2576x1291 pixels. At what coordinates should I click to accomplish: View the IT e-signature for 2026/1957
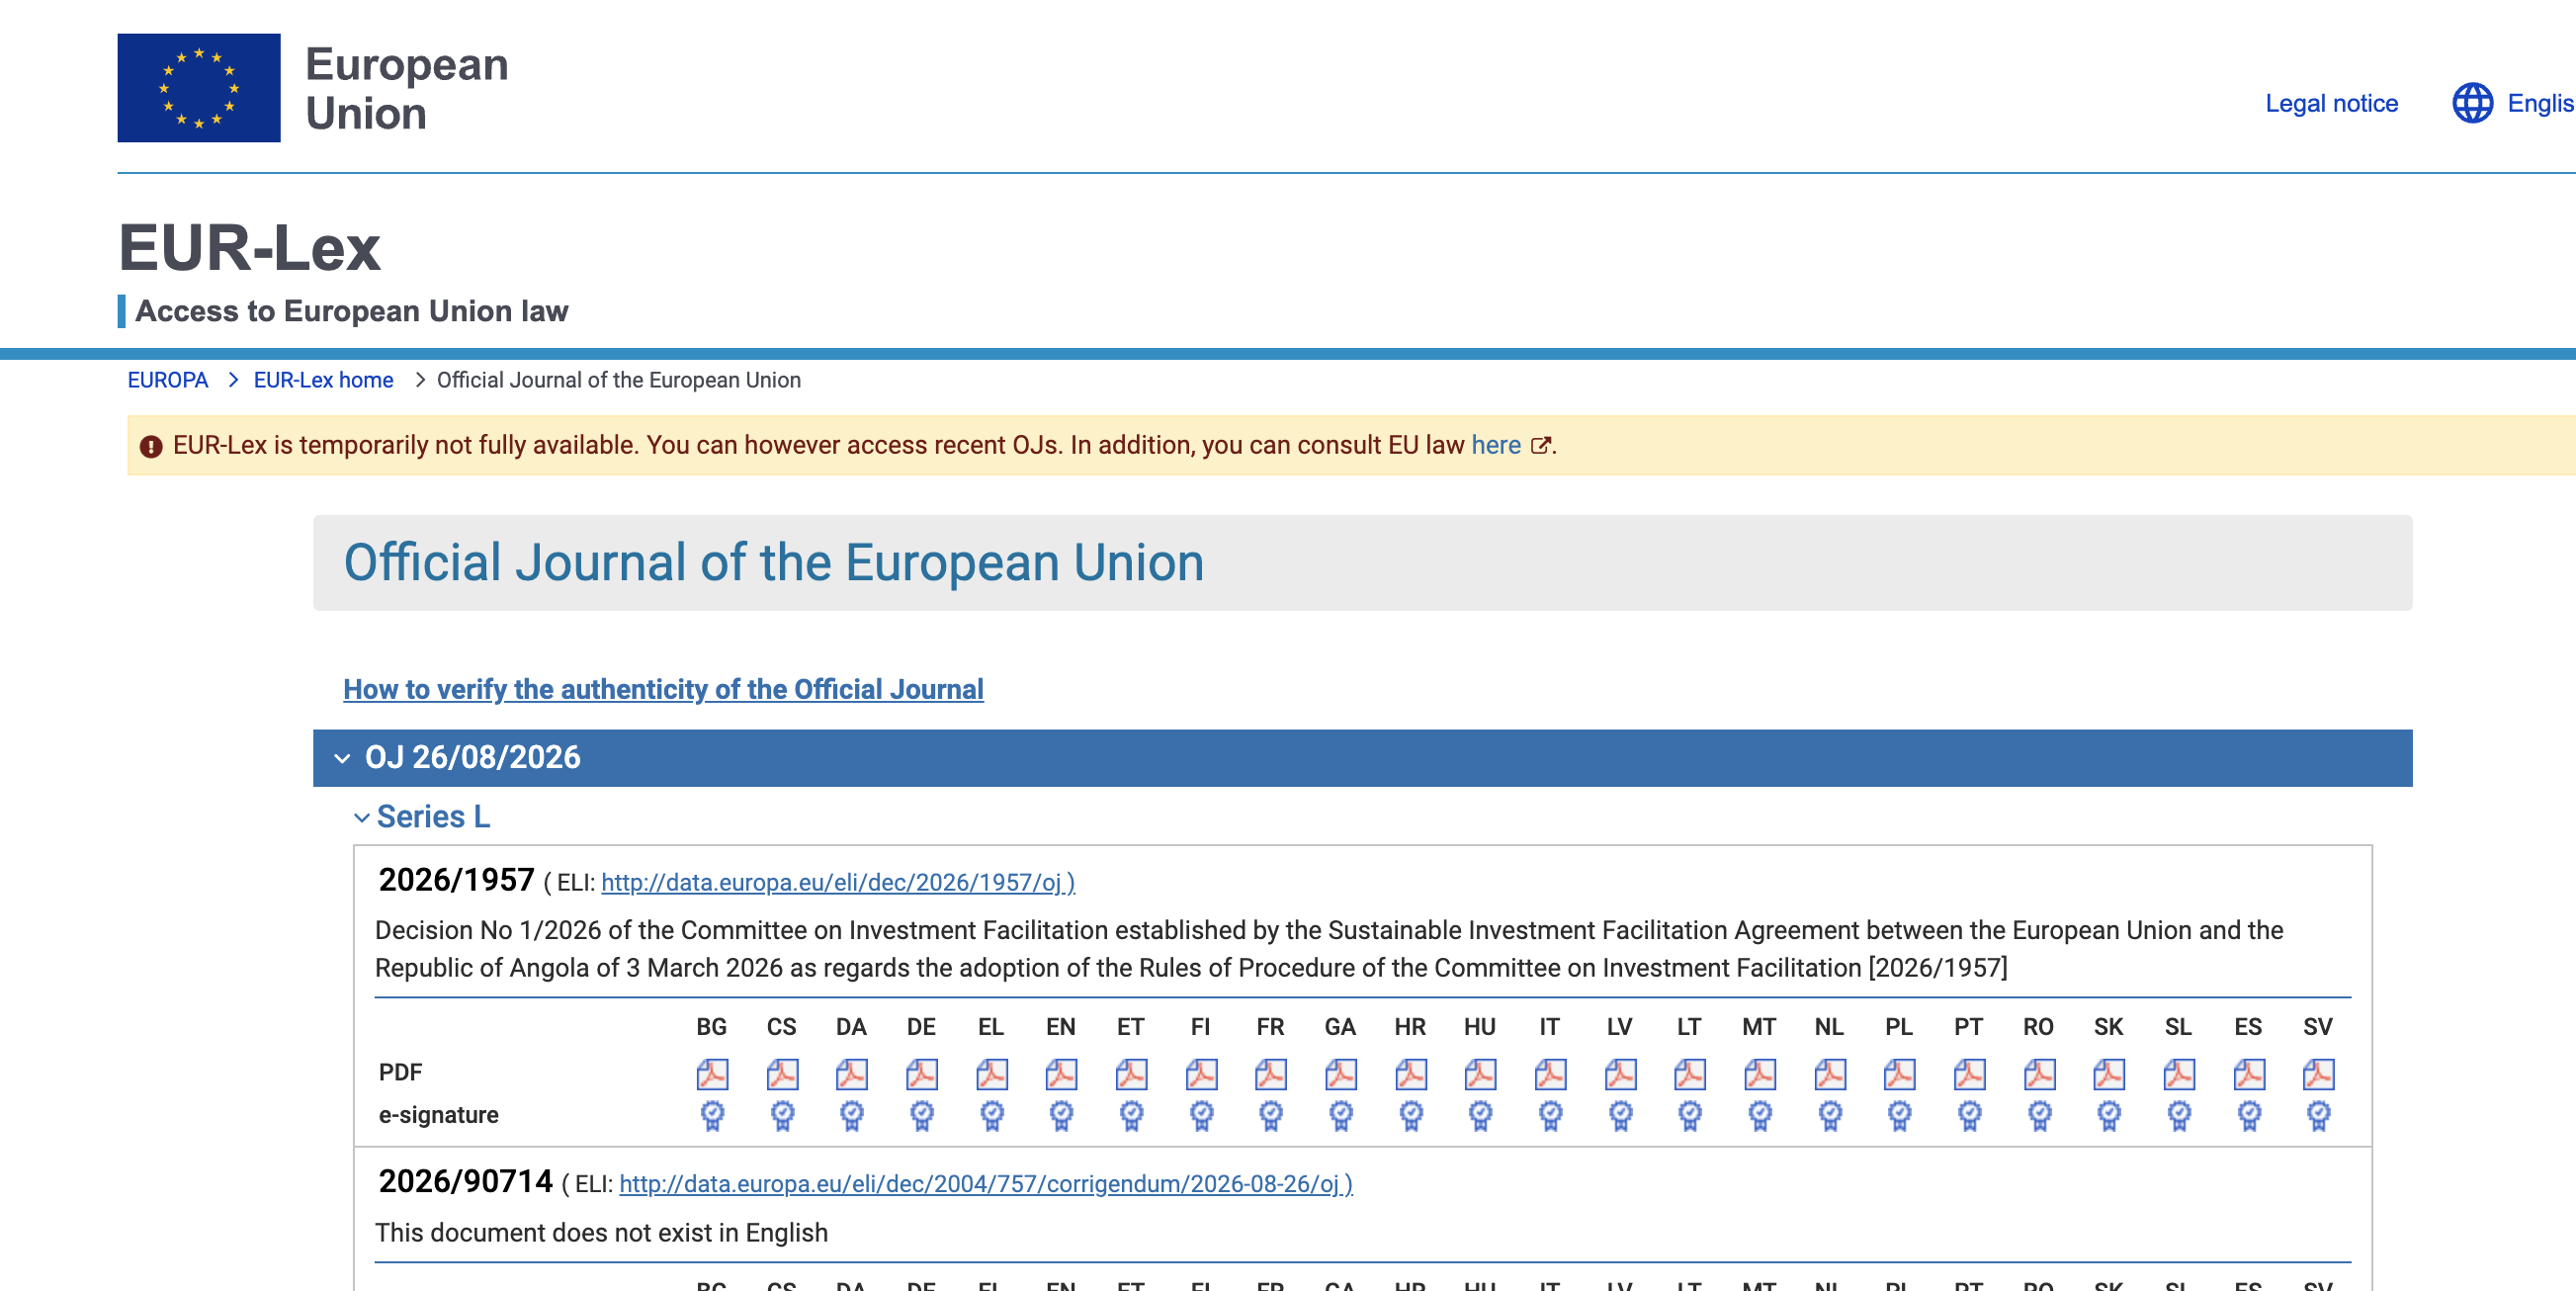coord(1550,1115)
